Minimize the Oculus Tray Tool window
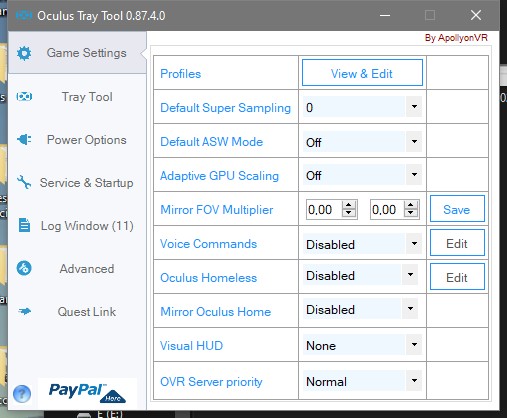The width and height of the screenshot is (507, 418). 385,15
